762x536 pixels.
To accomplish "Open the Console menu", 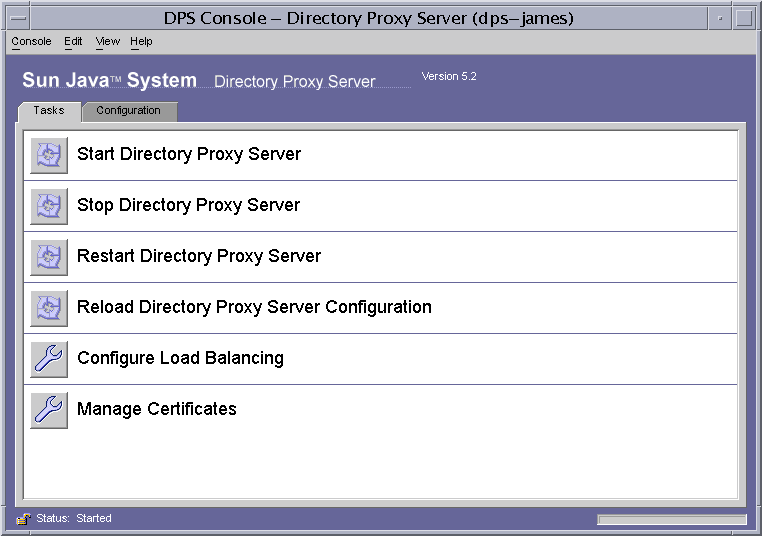I will [31, 41].
